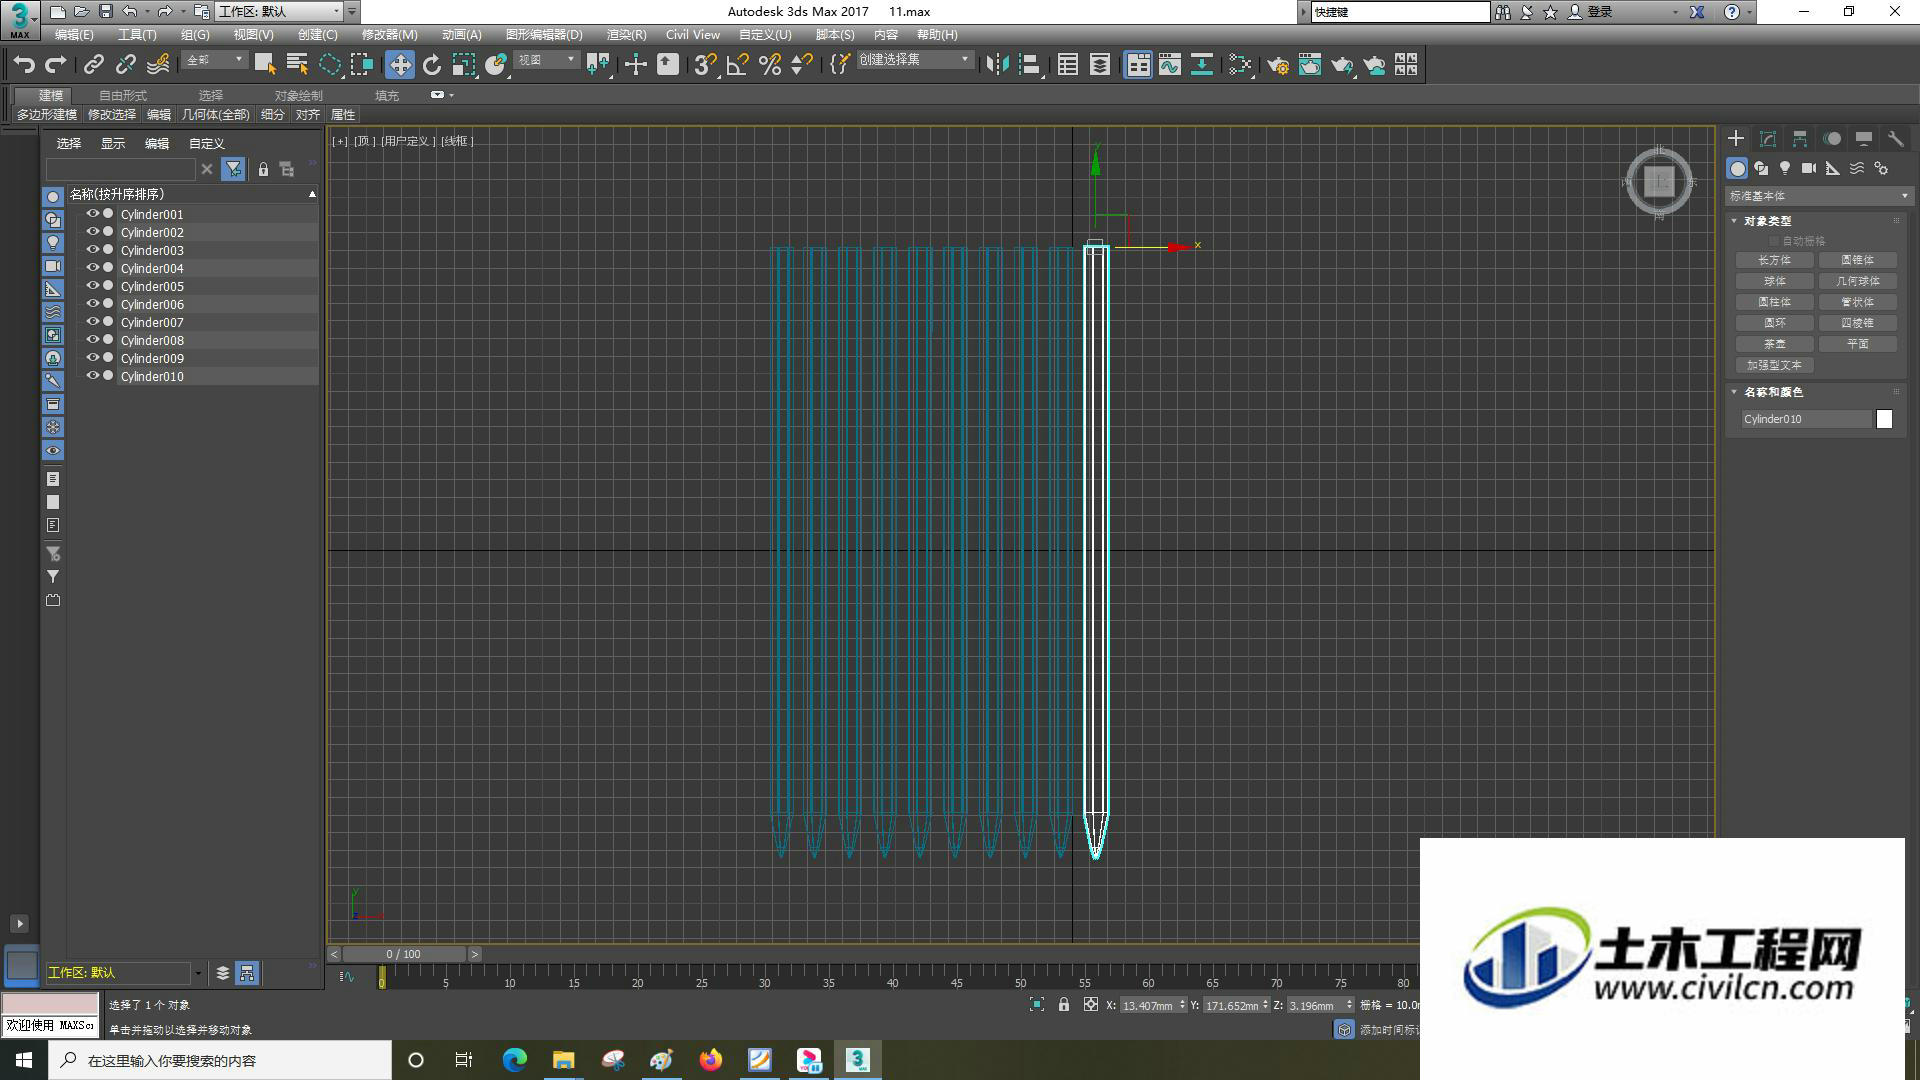
Task: Switch to the Hierarchy panel tab icon
Action: tap(1800, 139)
